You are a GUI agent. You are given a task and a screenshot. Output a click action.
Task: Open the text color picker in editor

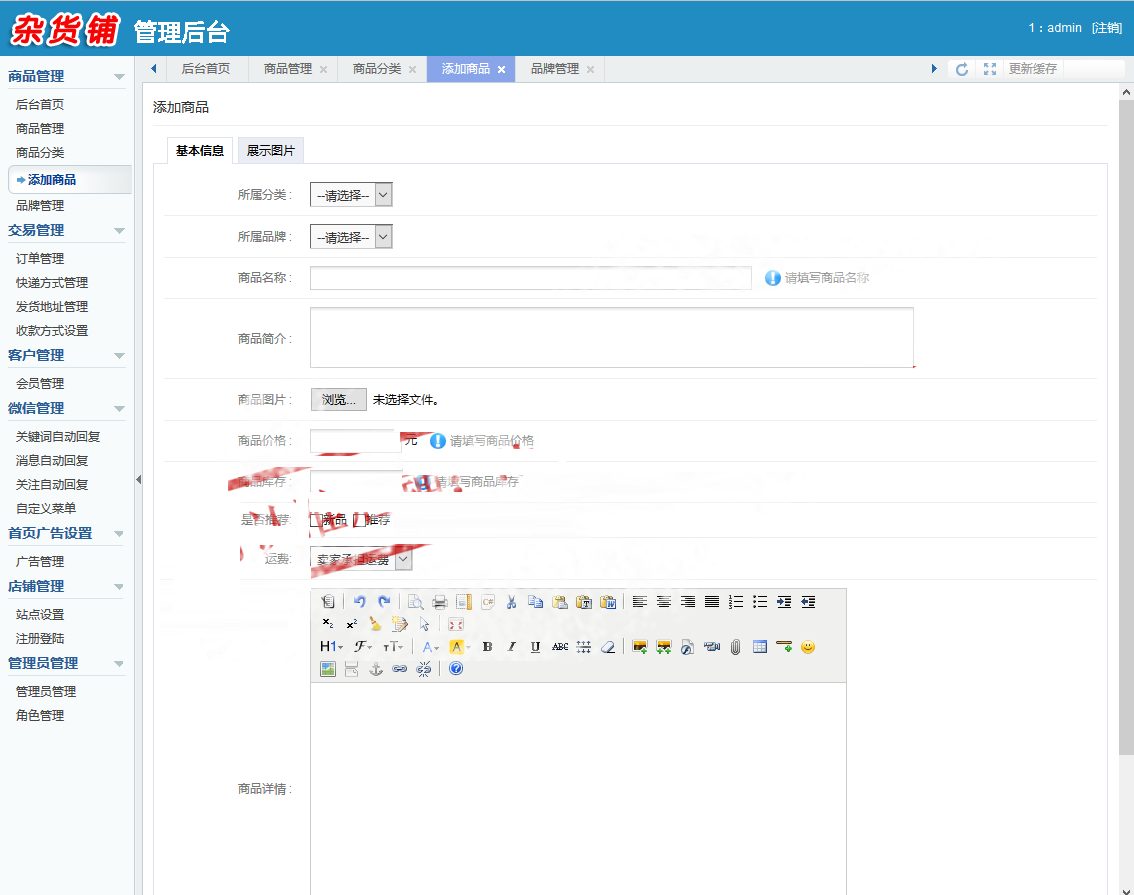tap(430, 647)
